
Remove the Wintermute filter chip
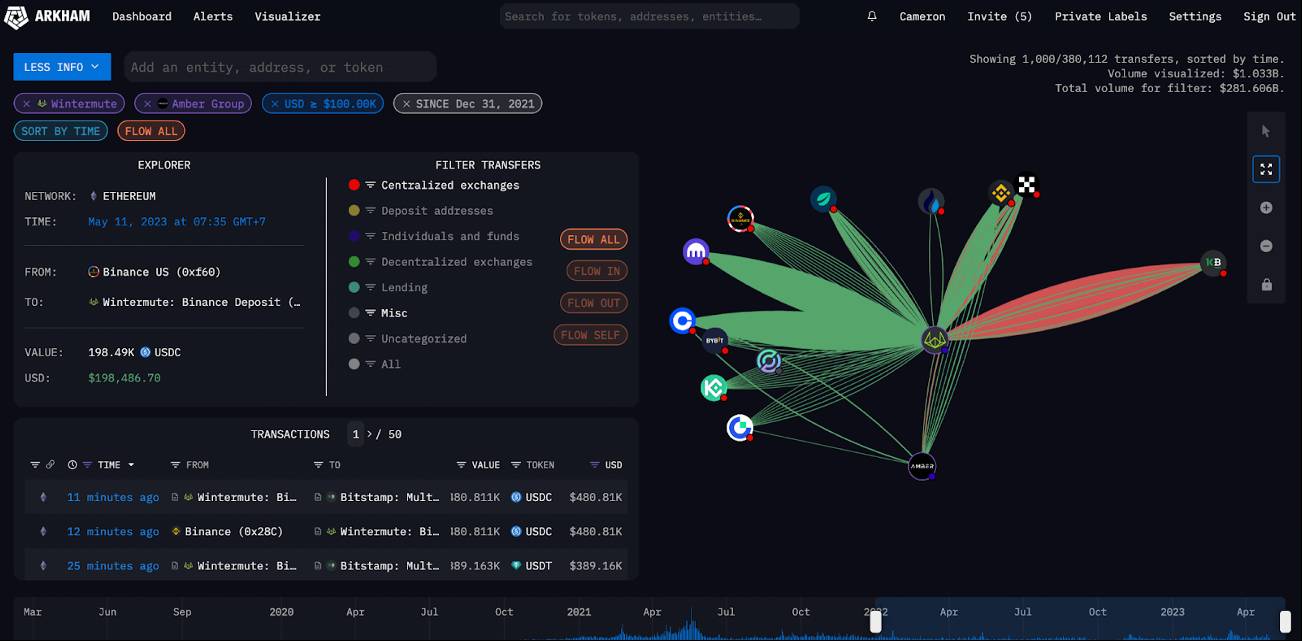[x=27, y=103]
